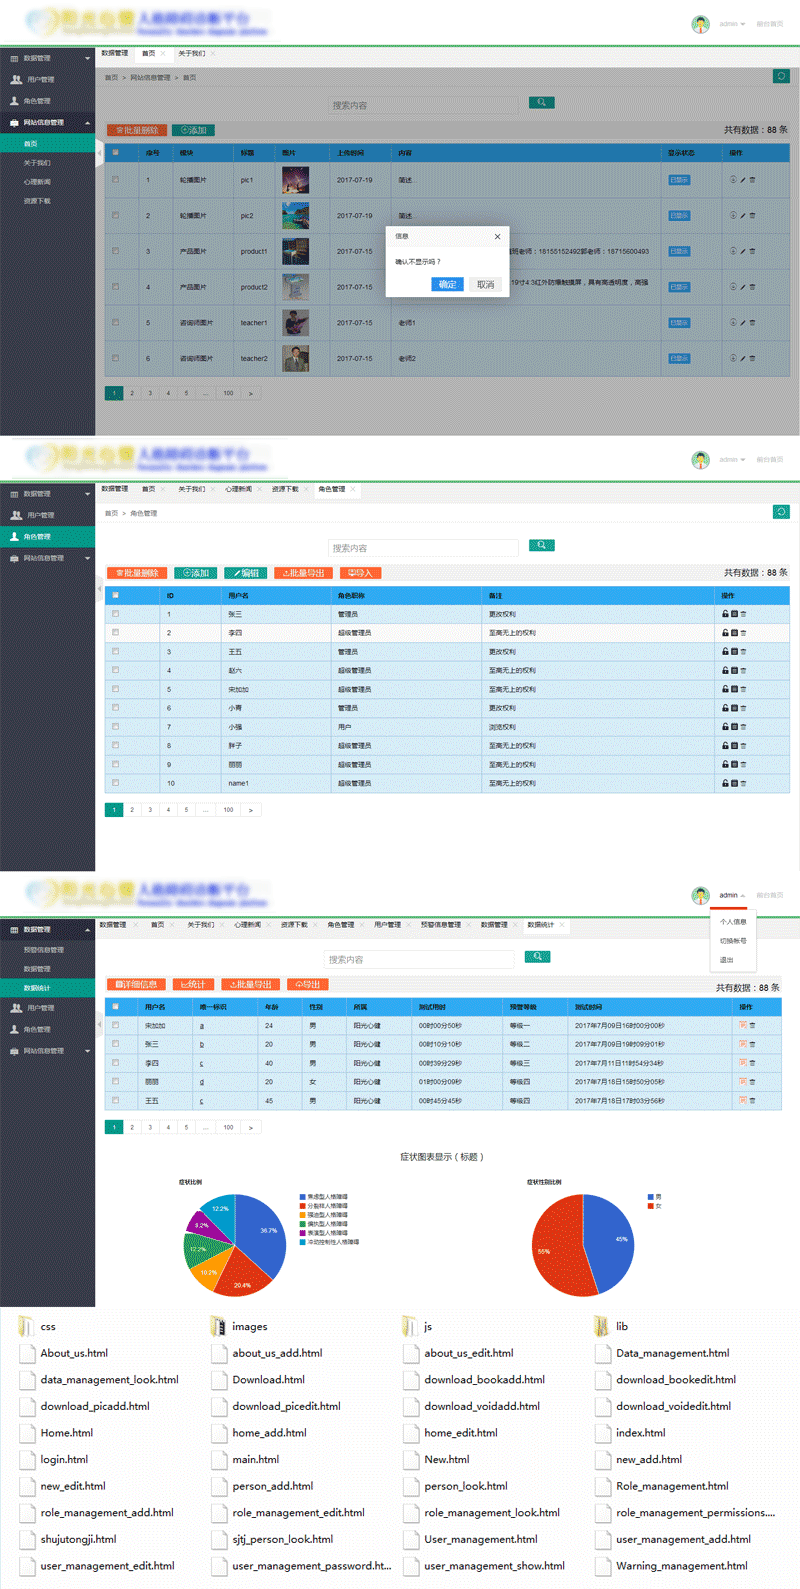Image resolution: width=800 pixels, height=1589 pixels.
Task: Collapse 数据管理 section in statistics page sidebar
Action: tap(87, 930)
